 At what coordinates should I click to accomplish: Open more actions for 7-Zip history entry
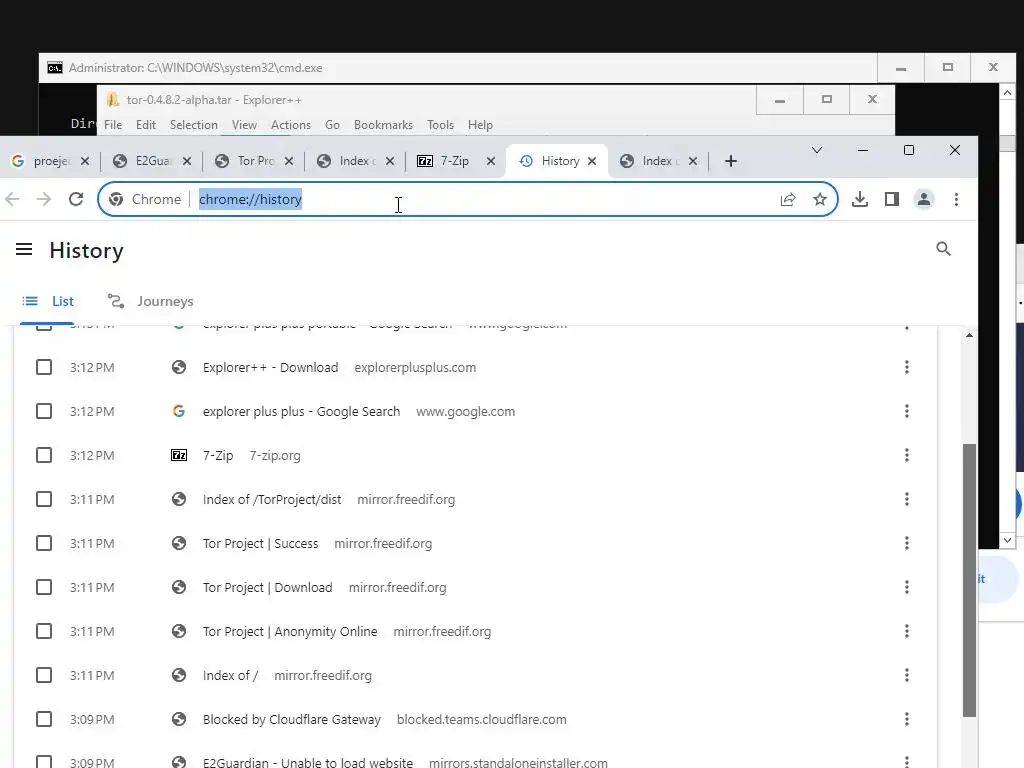pos(906,455)
